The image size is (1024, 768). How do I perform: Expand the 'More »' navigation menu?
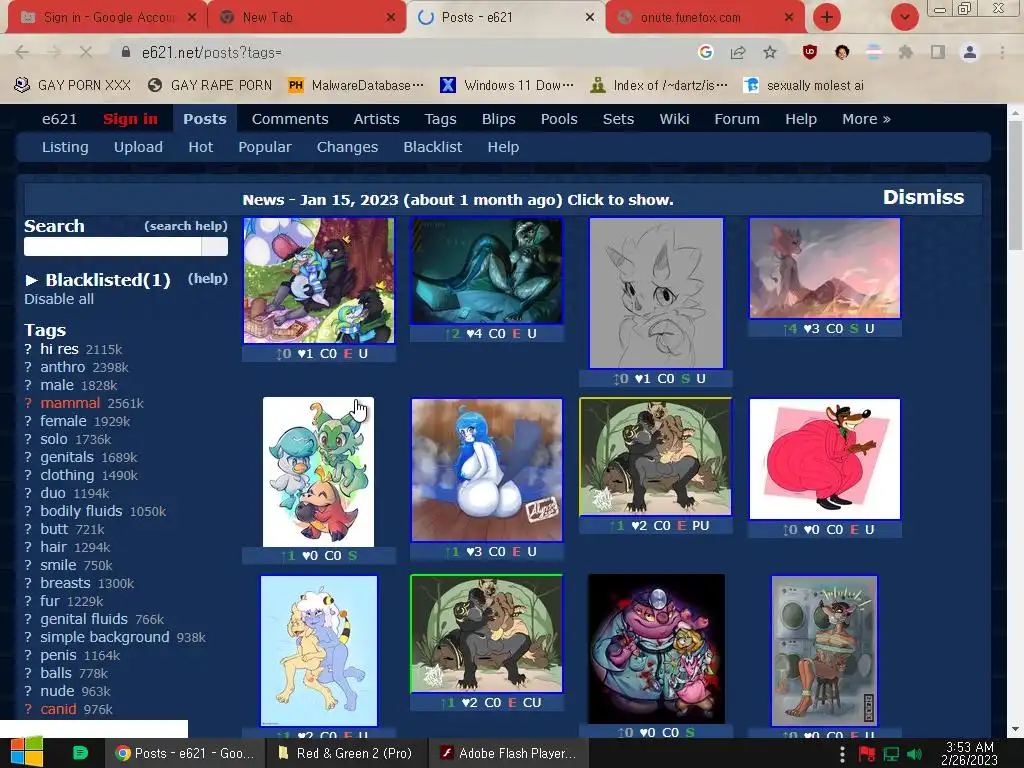(x=866, y=119)
